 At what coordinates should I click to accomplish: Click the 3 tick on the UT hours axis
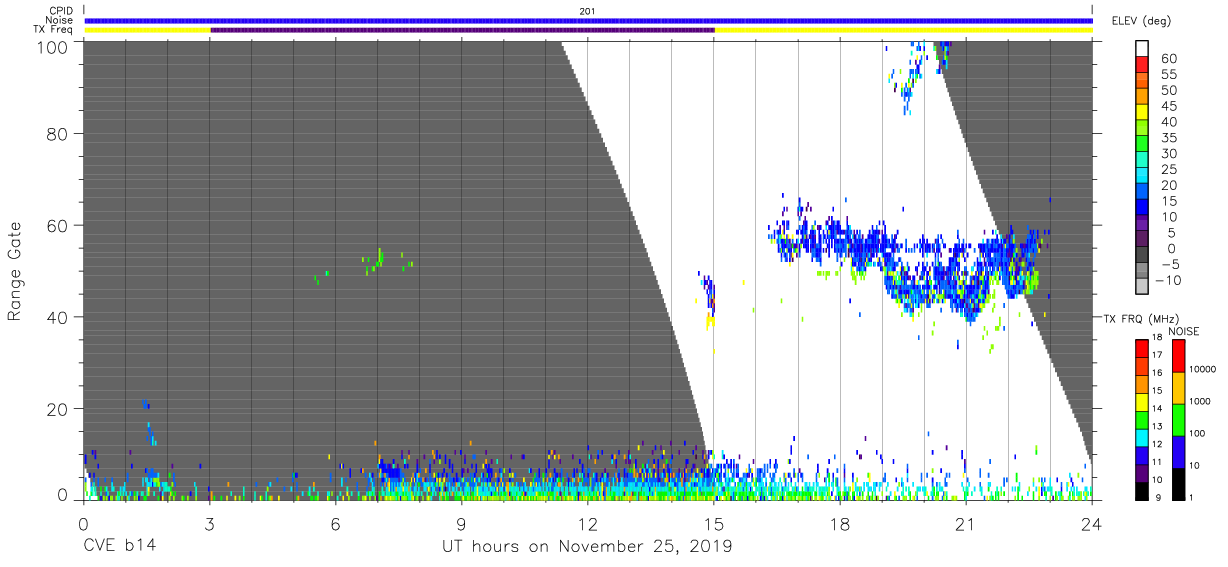pos(209,523)
